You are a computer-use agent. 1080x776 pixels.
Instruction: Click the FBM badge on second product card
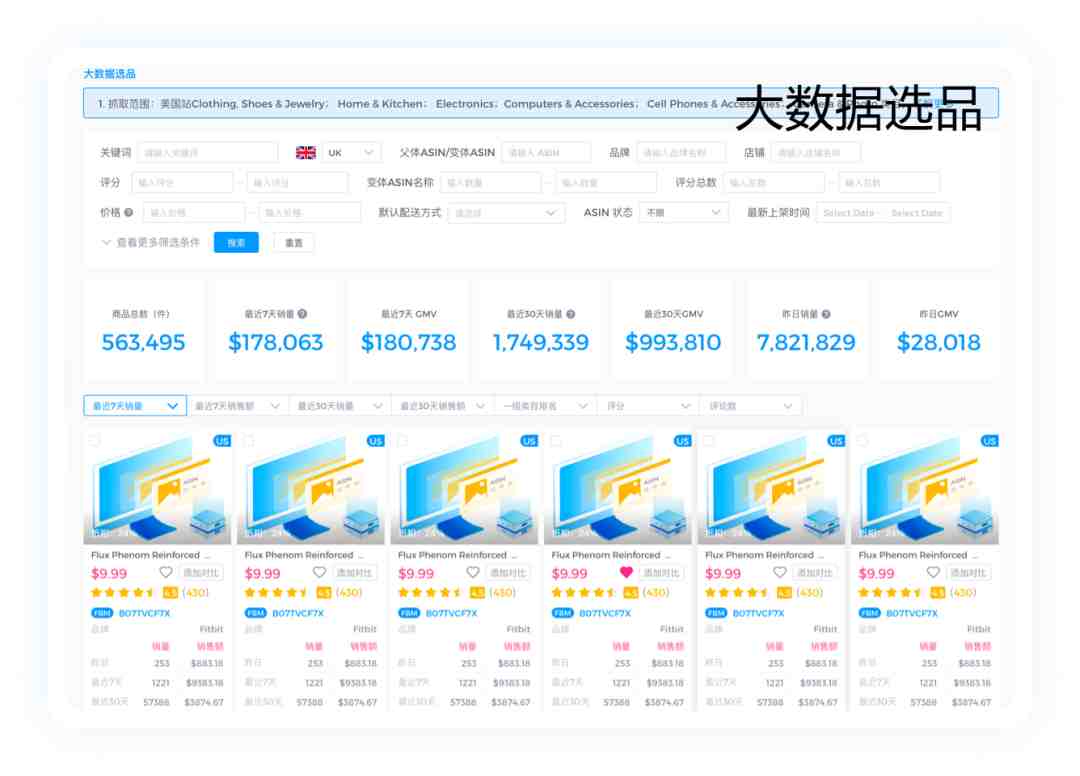click(x=256, y=613)
